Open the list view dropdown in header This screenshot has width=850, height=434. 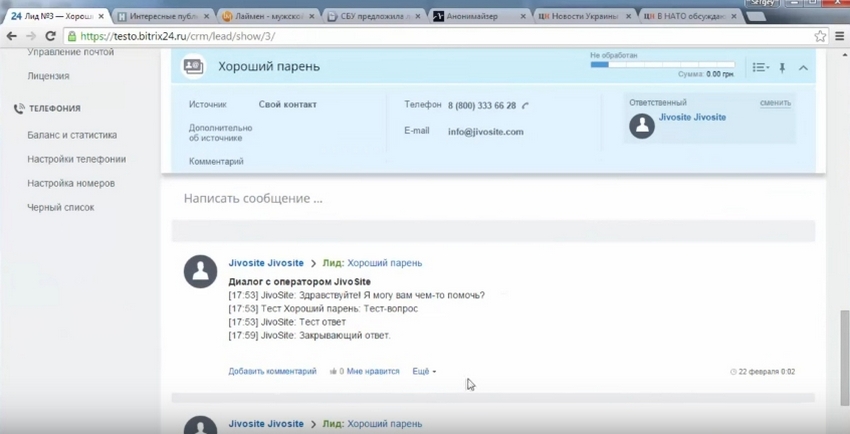click(x=761, y=68)
